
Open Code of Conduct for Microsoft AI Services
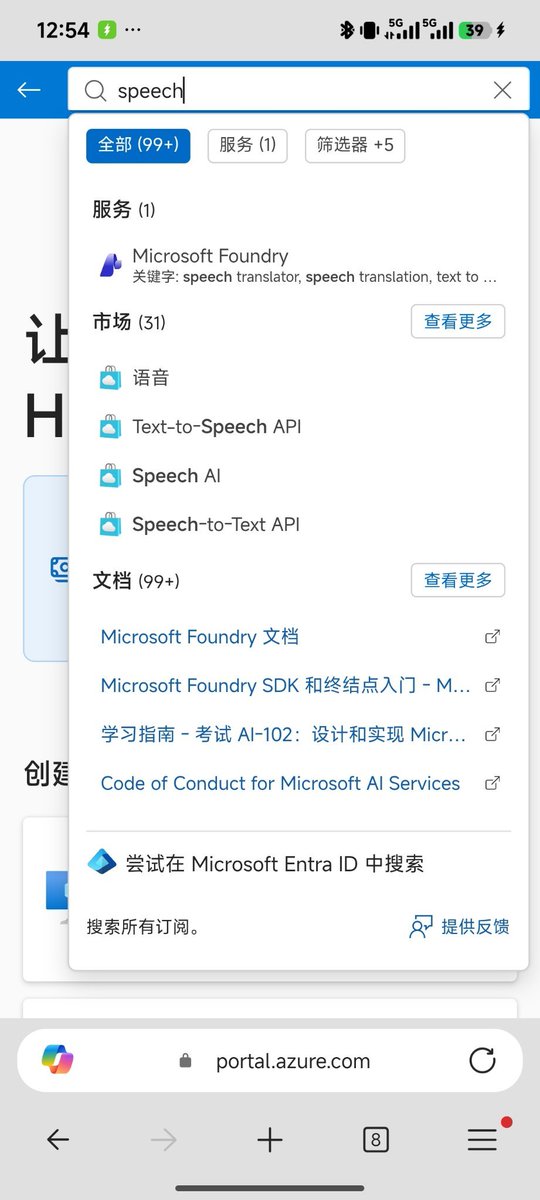click(x=281, y=783)
